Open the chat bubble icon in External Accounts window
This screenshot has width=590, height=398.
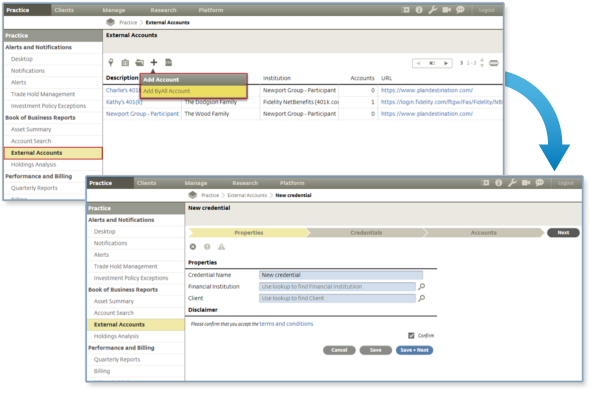point(460,10)
